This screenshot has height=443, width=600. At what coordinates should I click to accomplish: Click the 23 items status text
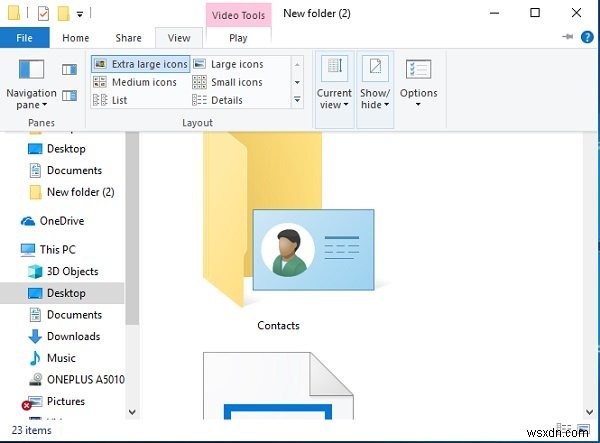31,430
